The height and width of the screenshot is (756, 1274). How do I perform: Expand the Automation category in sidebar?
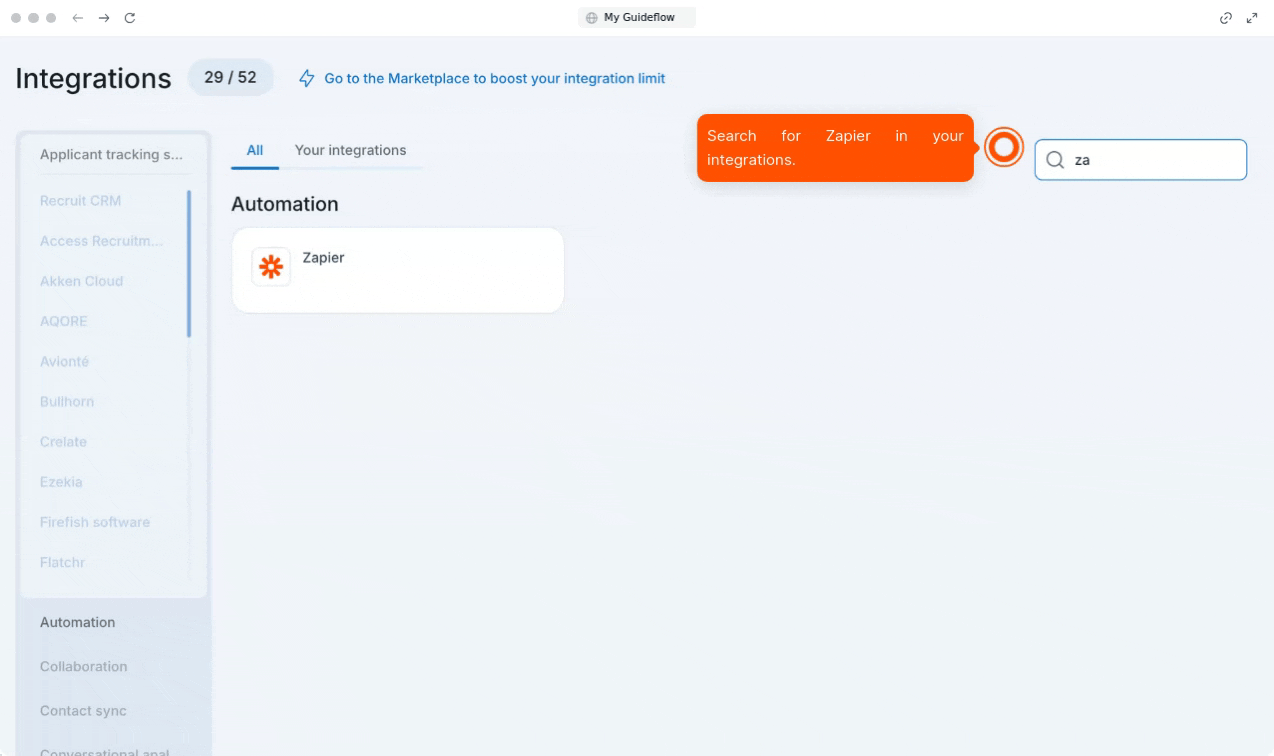click(78, 622)
